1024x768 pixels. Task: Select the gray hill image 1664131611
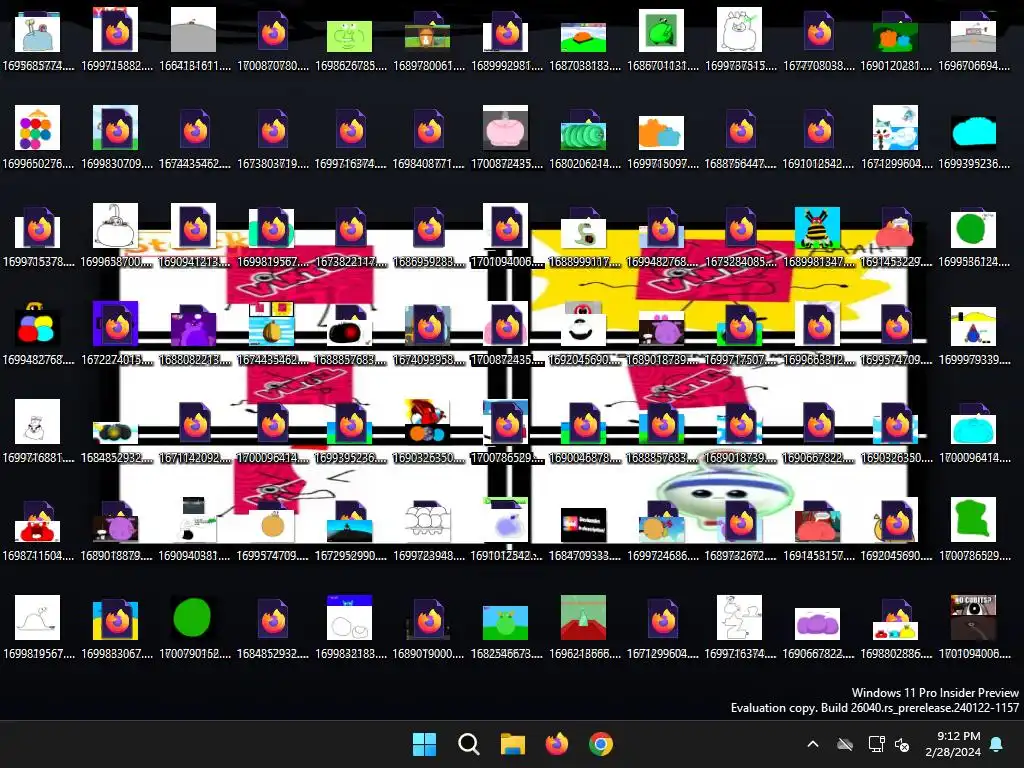(194, 40)
